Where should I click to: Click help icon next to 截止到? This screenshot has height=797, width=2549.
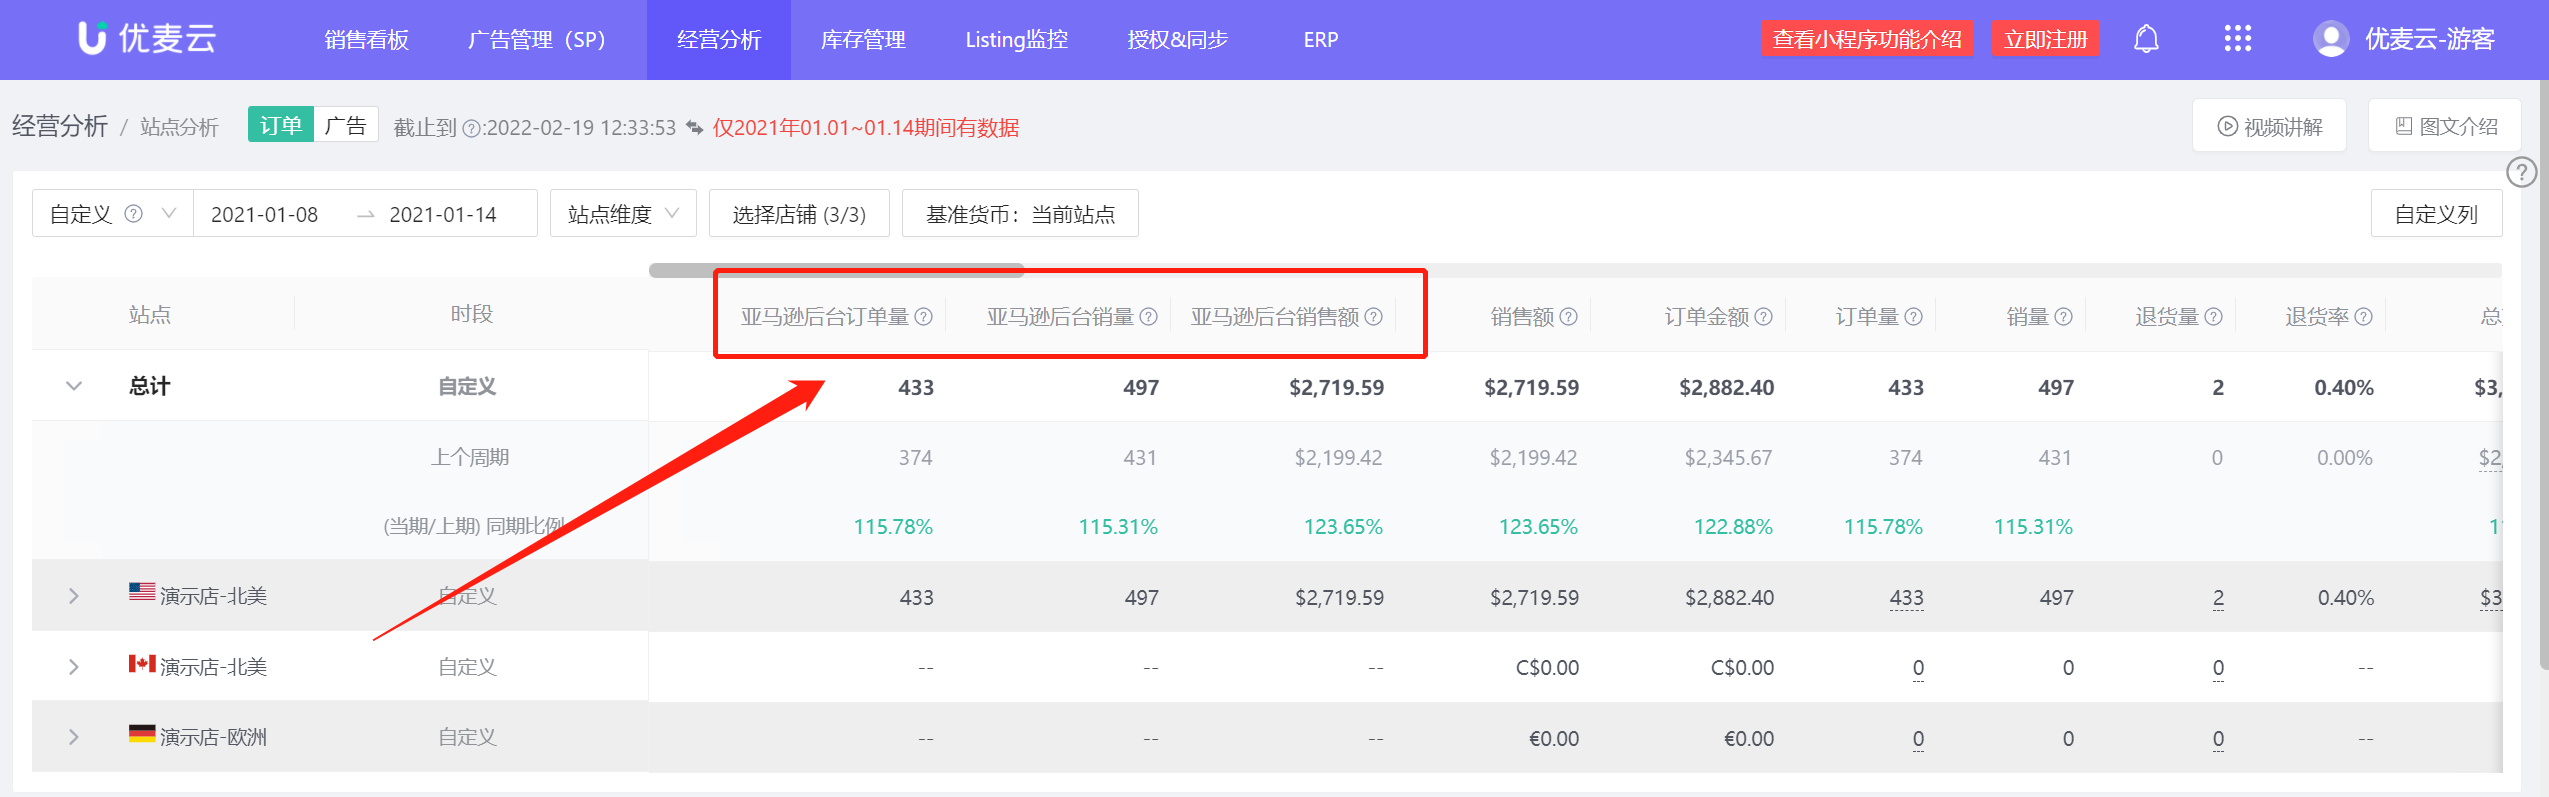click(471, 128)
